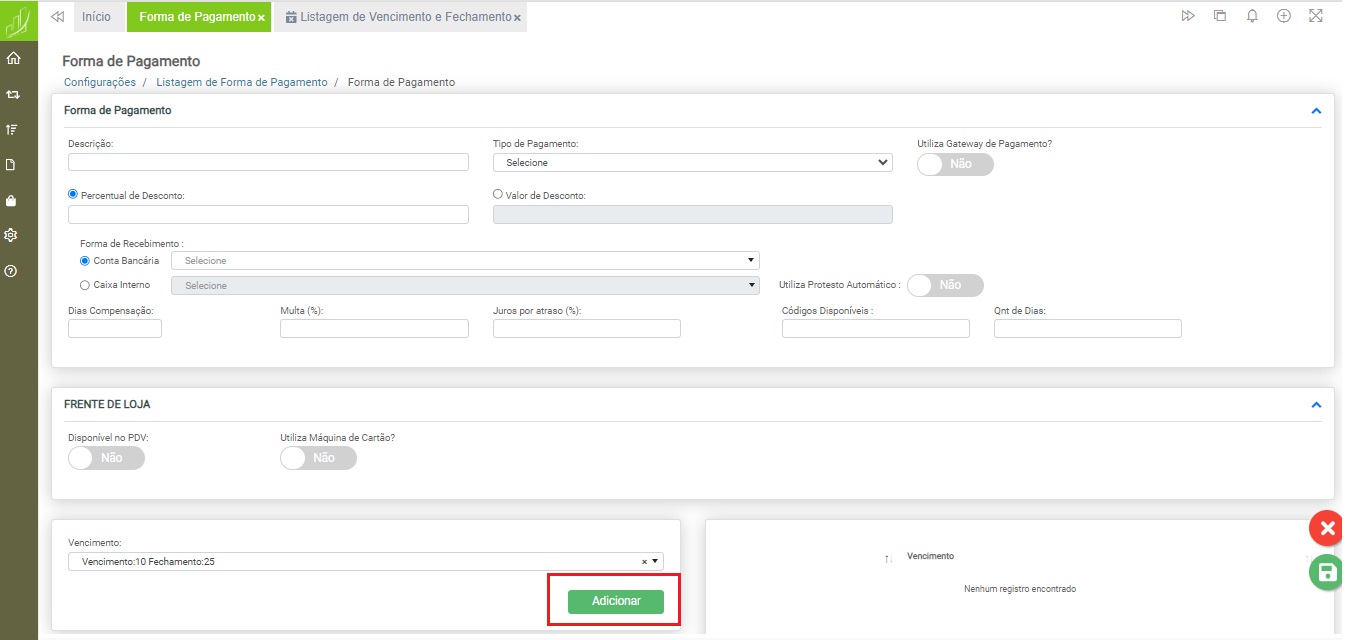Screen dimensions: 1351x640
Task: Click the help question mark icon
Action: (12, 271)
